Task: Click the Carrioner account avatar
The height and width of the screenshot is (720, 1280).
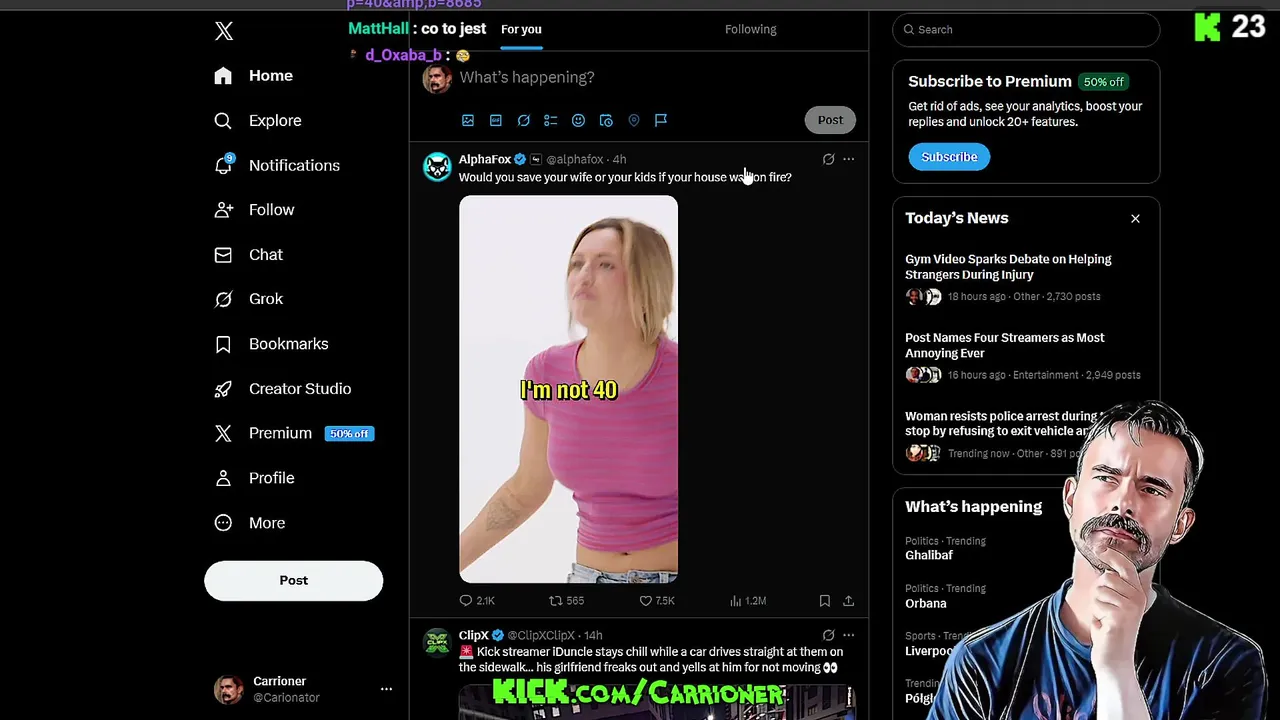Action: [x=229, y=689]
